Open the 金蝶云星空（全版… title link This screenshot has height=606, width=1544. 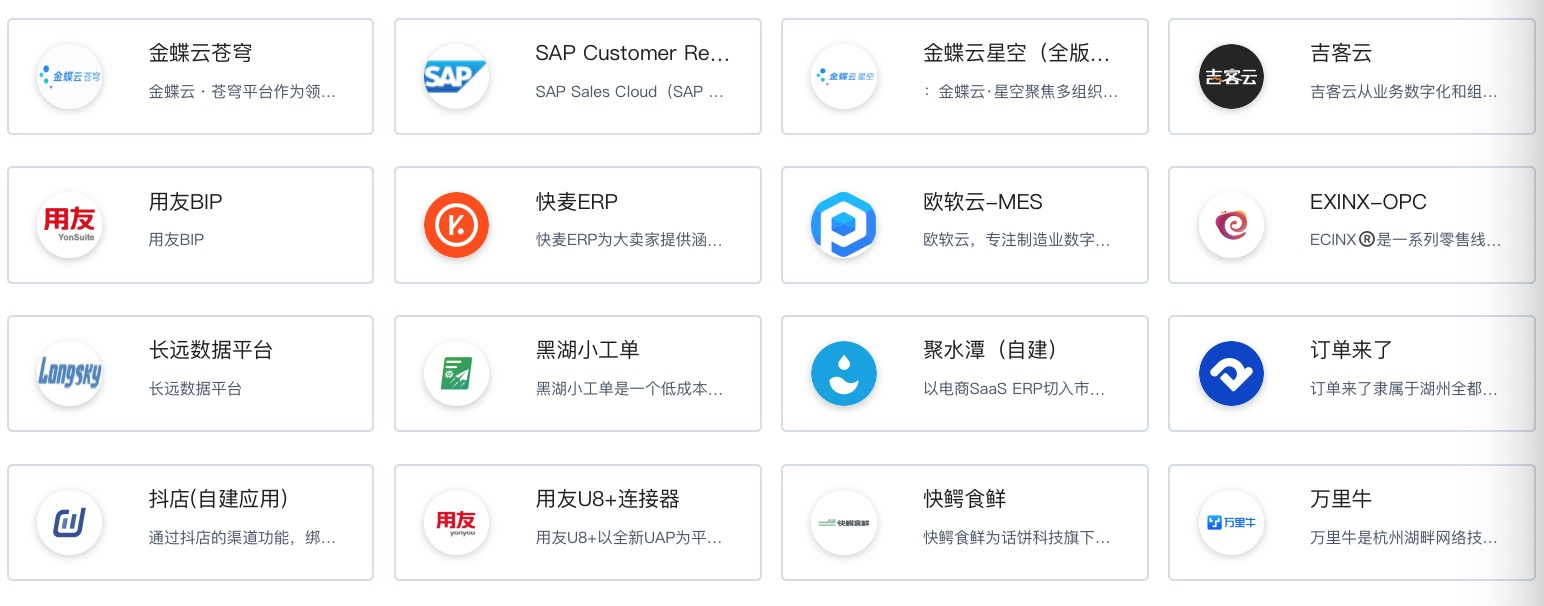1017,53
